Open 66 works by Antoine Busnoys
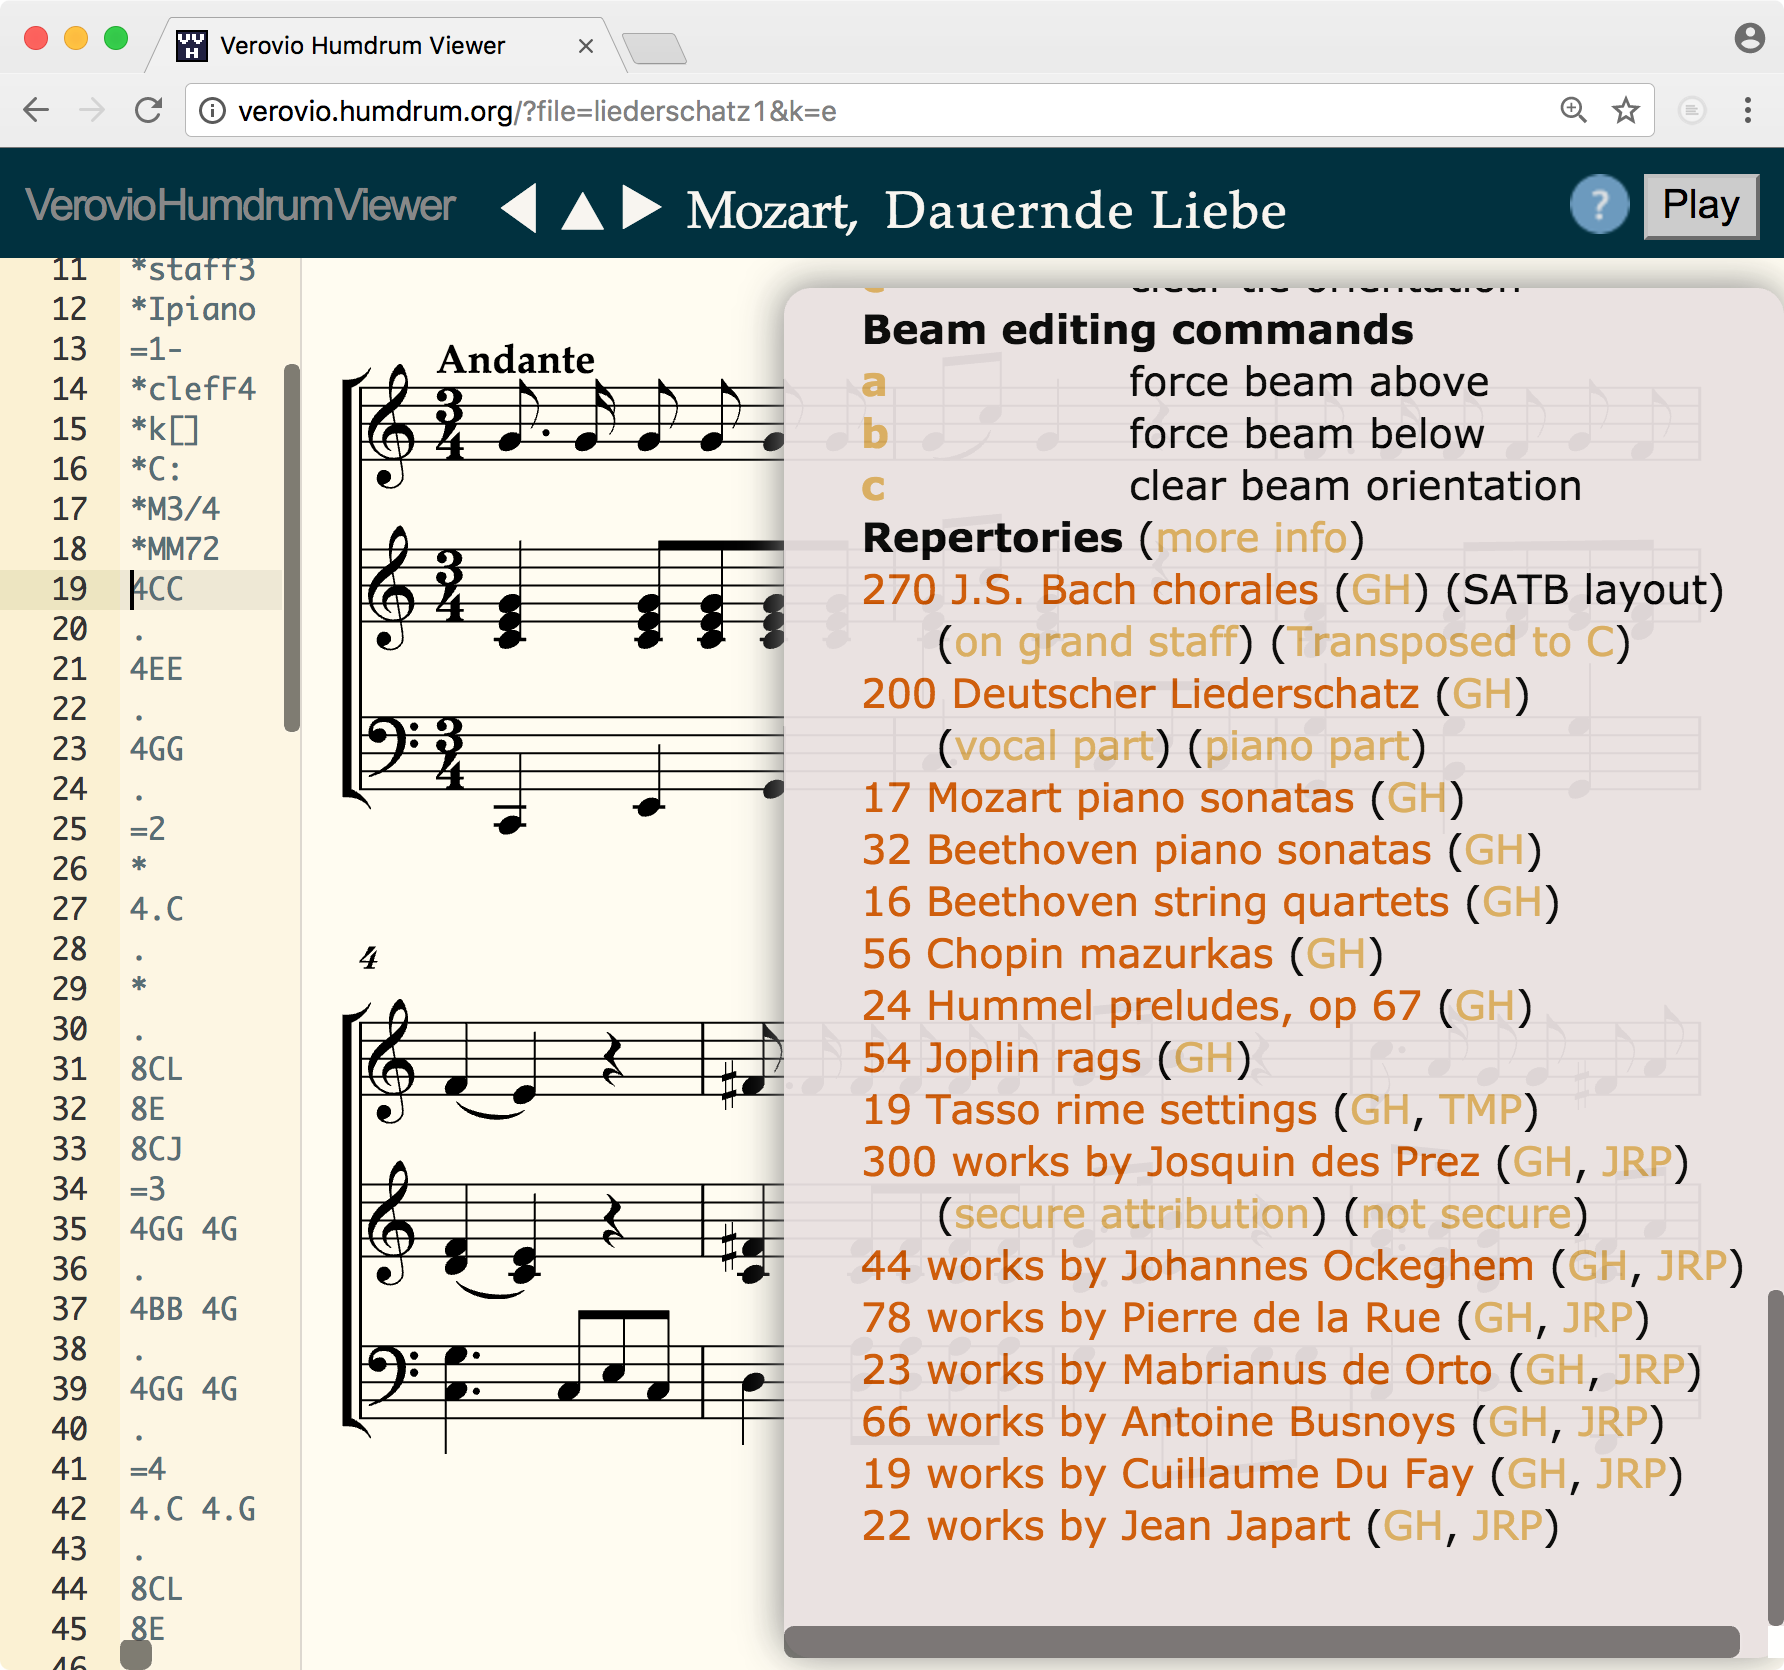 click(1158, 1422)
